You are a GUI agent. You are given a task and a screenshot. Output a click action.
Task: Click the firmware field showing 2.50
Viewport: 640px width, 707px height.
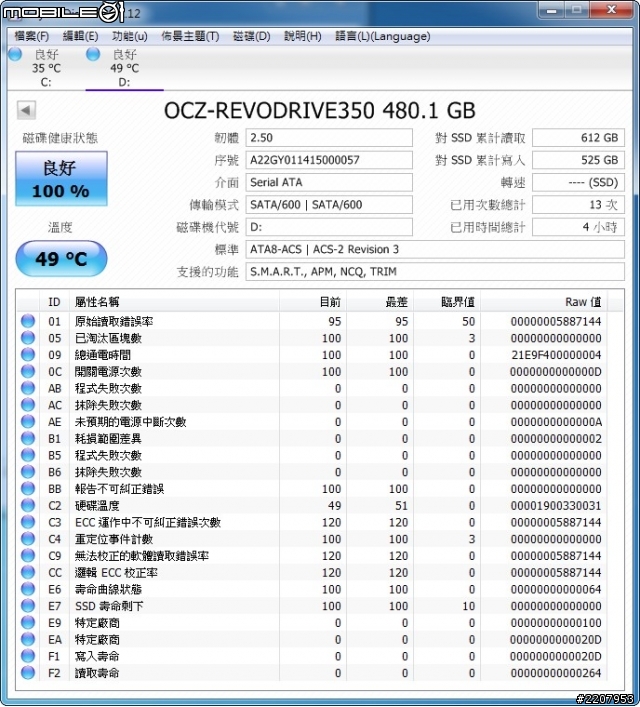point(329,138)
